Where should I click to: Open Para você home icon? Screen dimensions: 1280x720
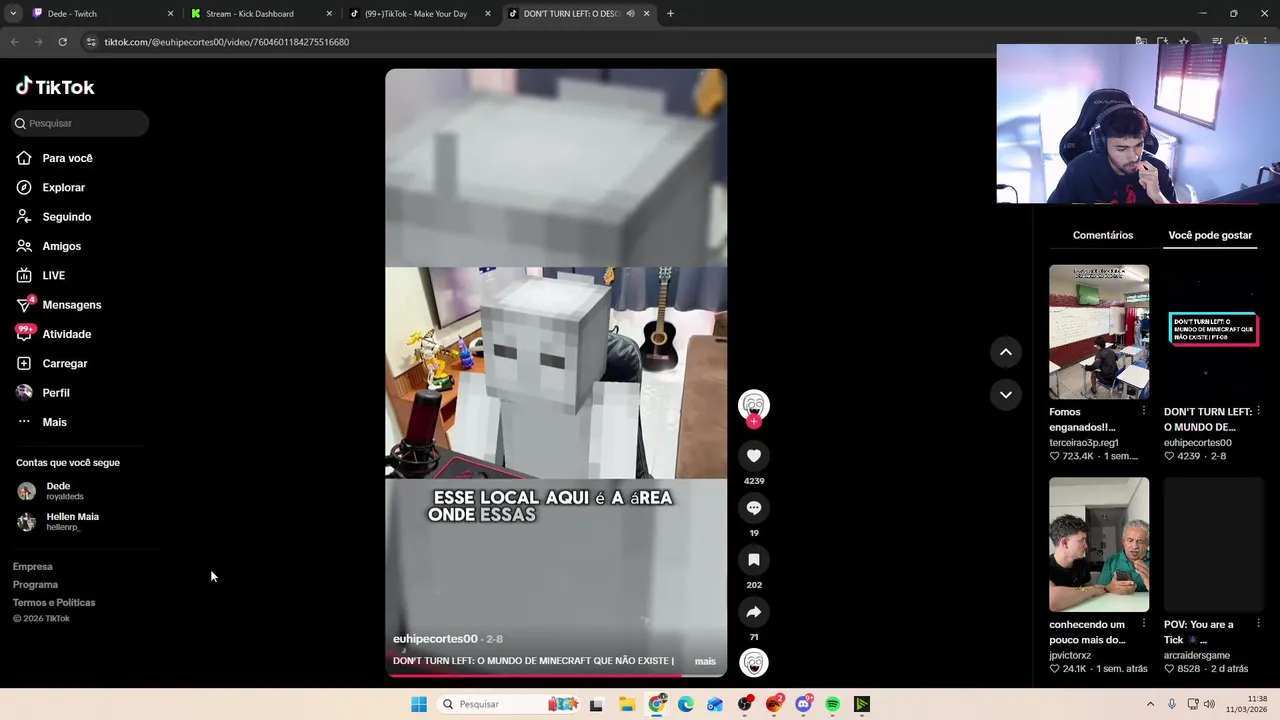click(24, 158)
